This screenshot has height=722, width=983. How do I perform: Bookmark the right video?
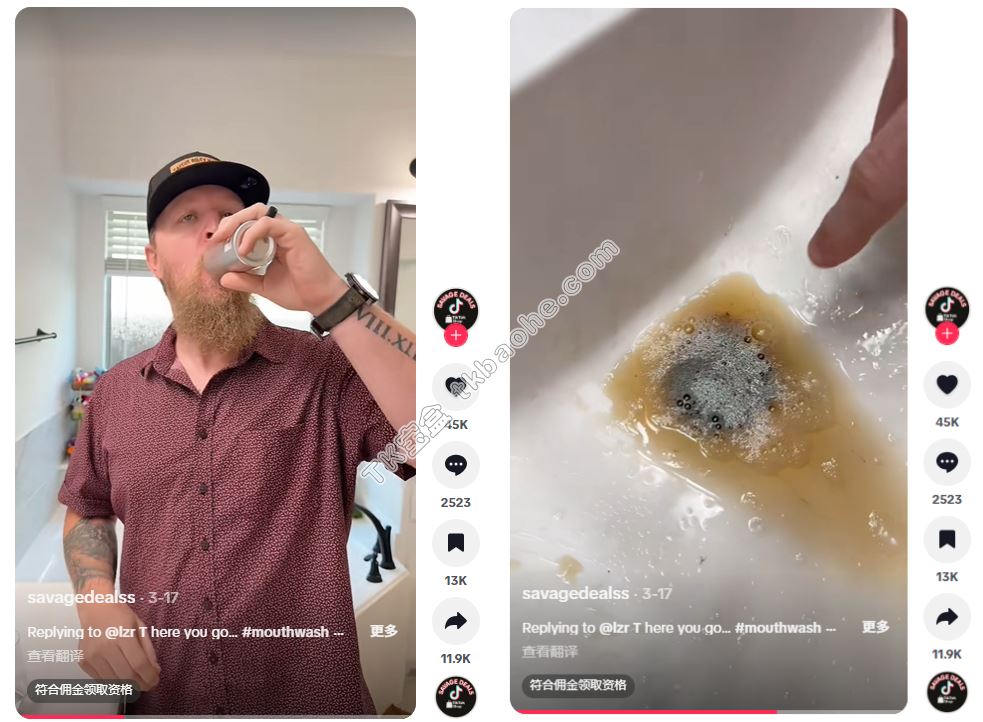[947, 539]
